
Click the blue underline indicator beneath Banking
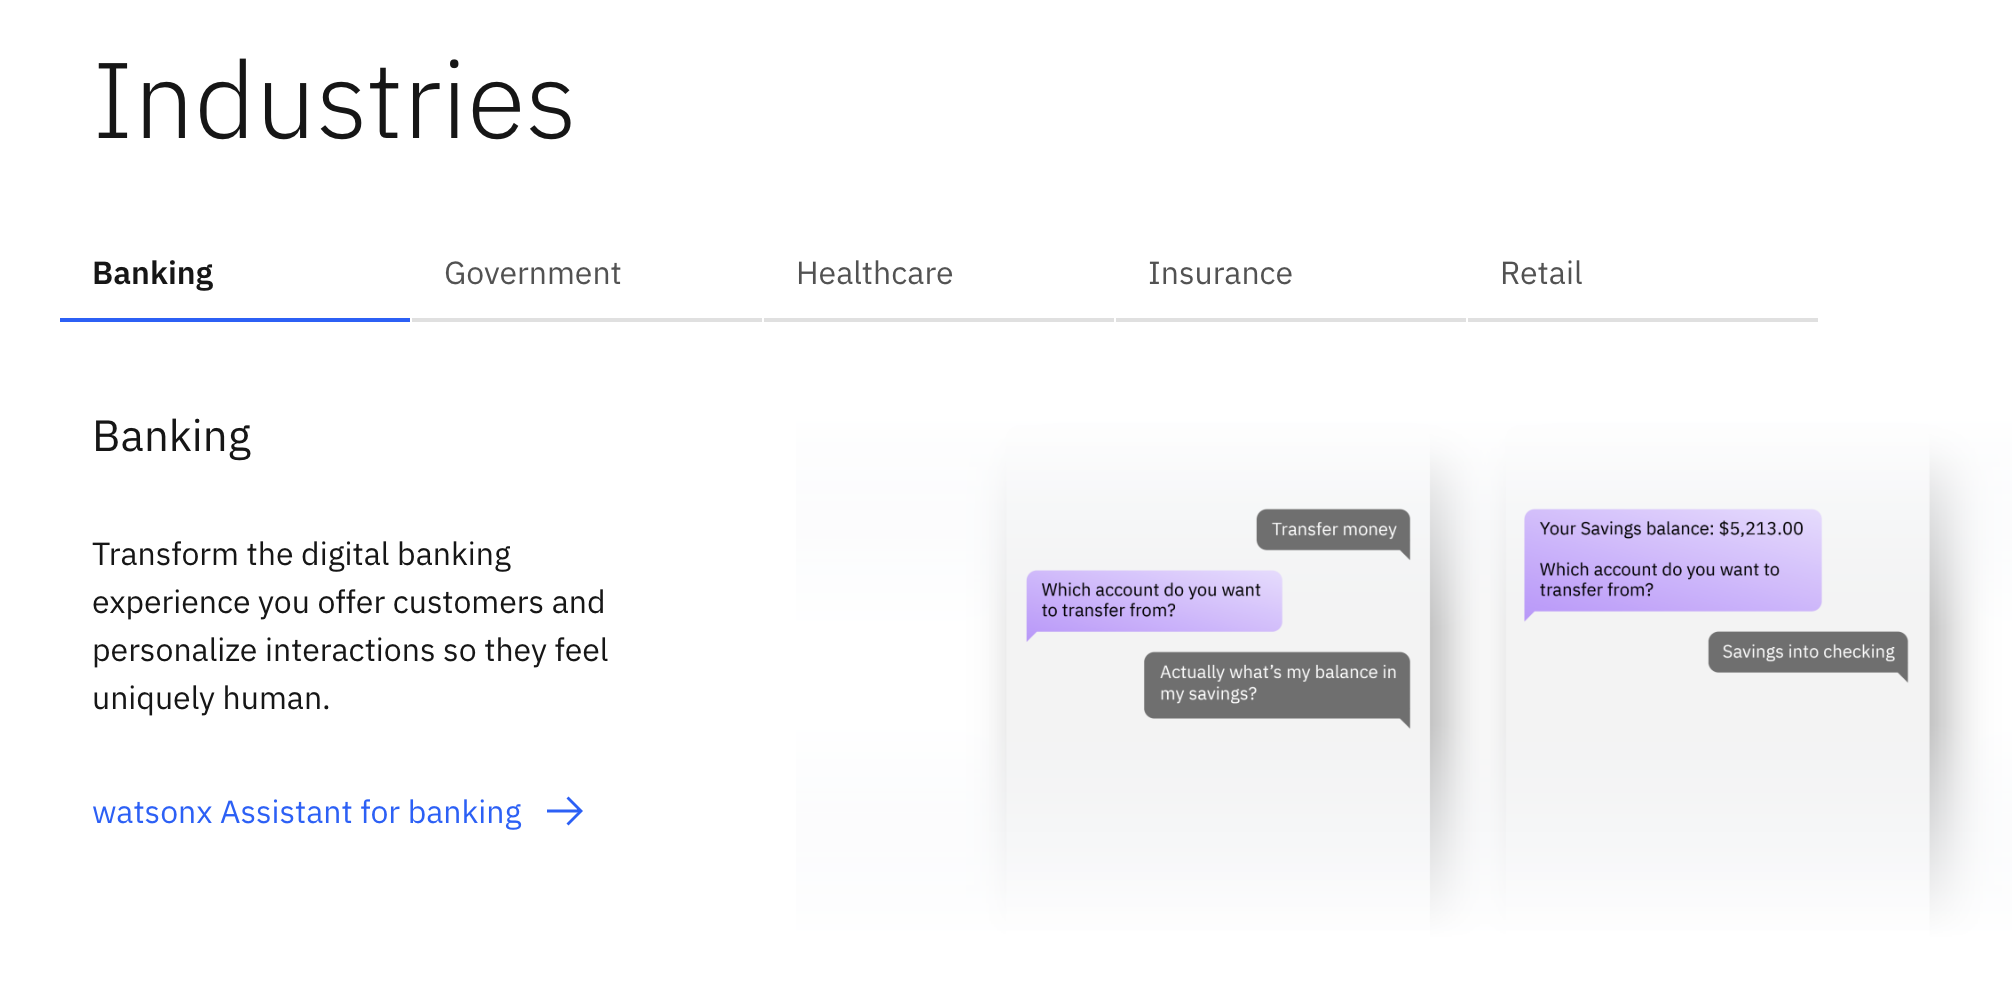[234, 319]
